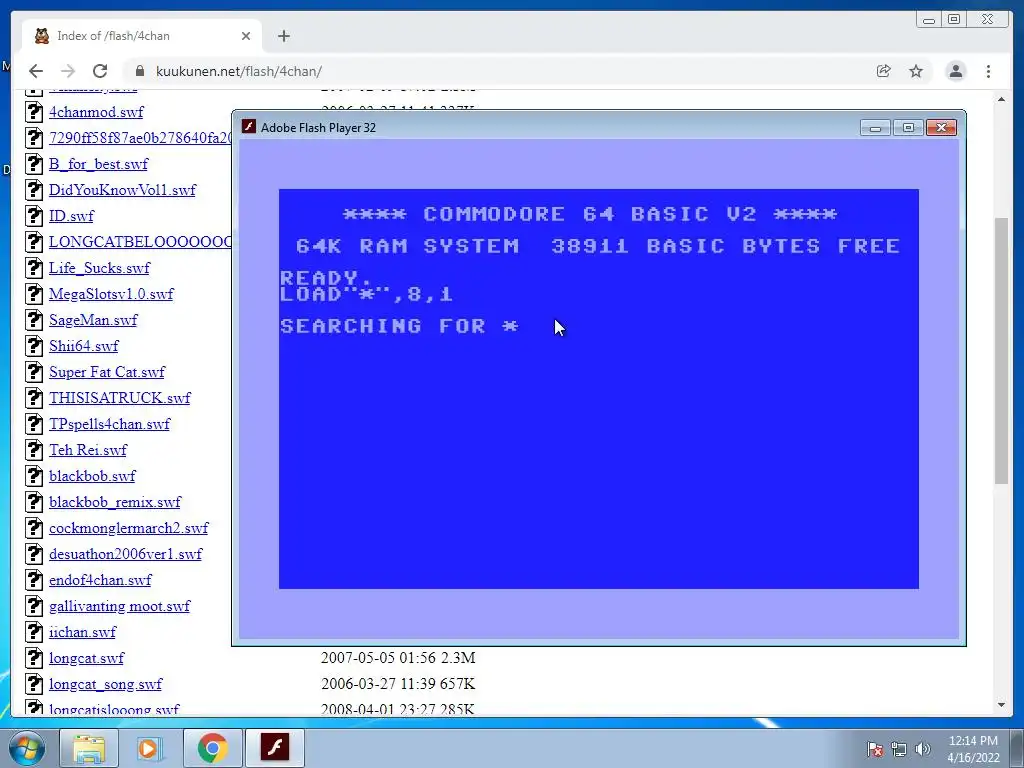Screen dimensions: 1024x768
Task: Click the address bar URL field
Action: pos(496,71)
